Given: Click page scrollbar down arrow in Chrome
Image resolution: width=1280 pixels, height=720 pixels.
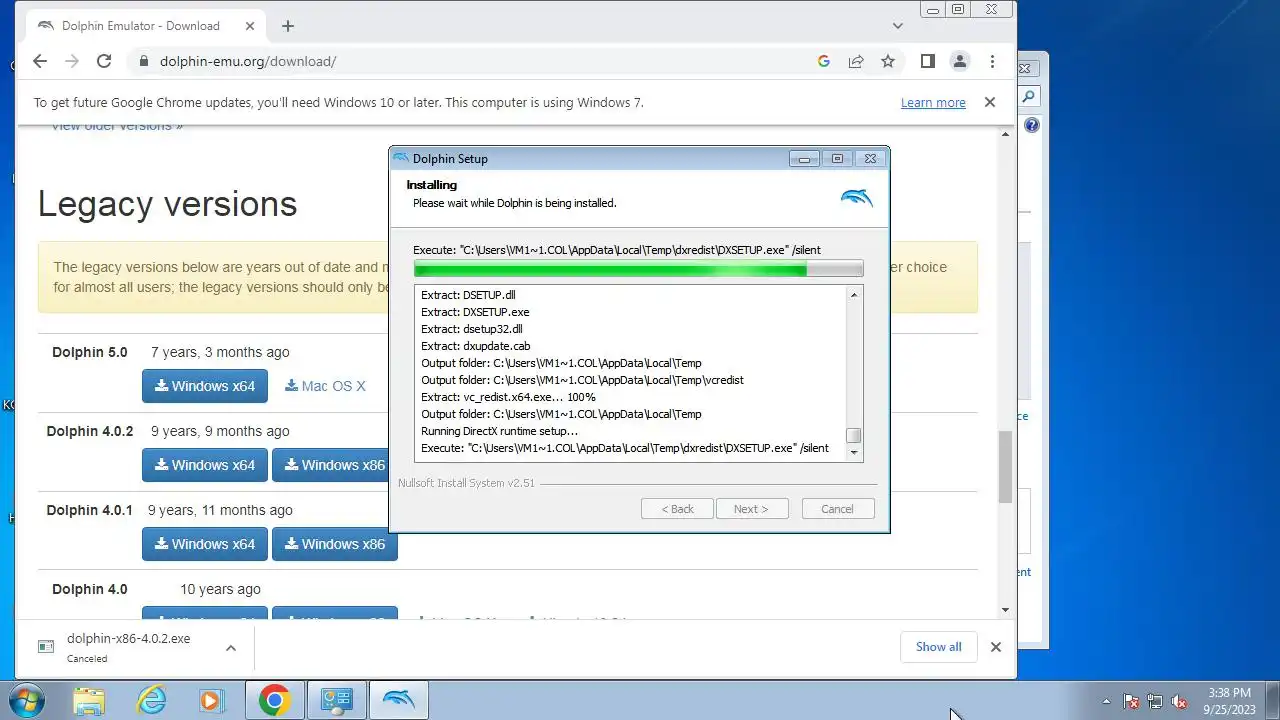Looking at the screenshot, I should [1005, 610].
